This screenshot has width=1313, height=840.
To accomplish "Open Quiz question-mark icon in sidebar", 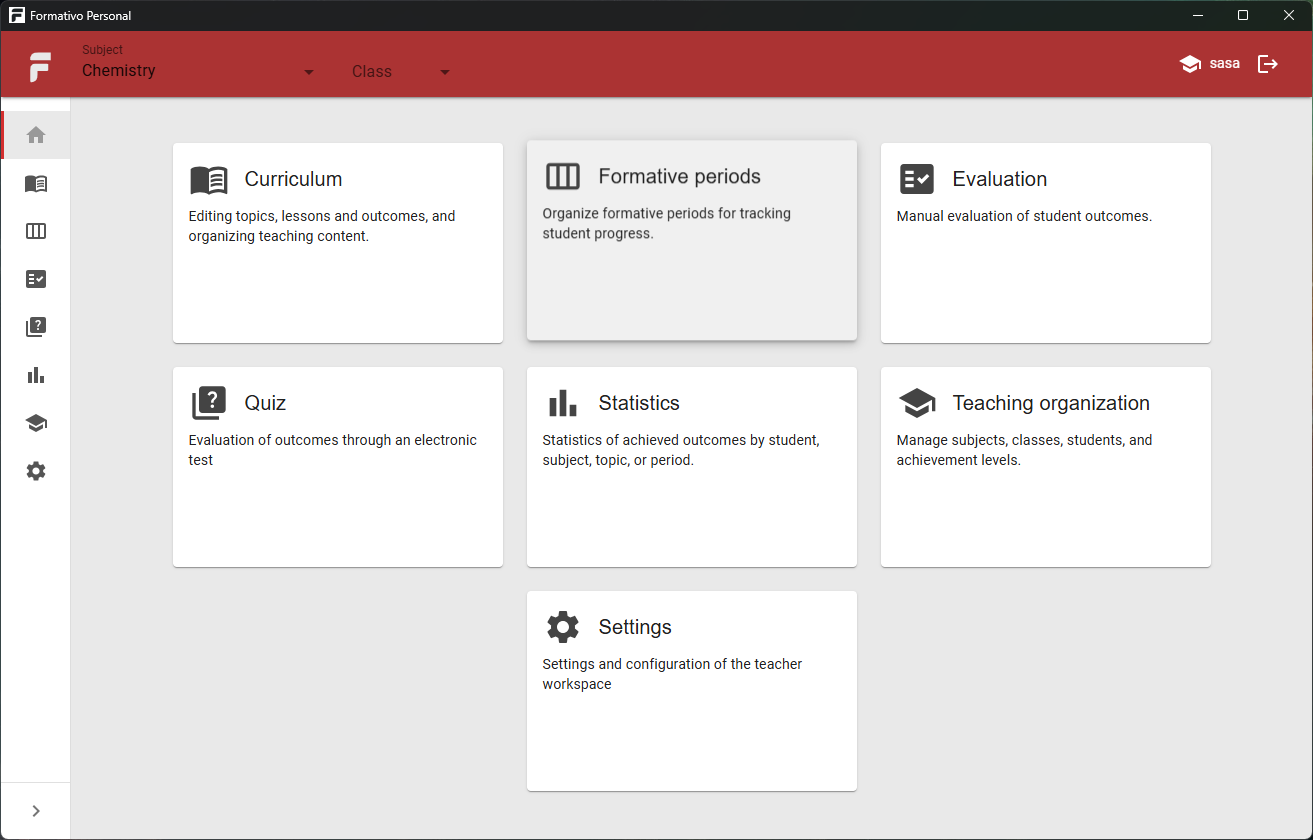I will 36,327.
